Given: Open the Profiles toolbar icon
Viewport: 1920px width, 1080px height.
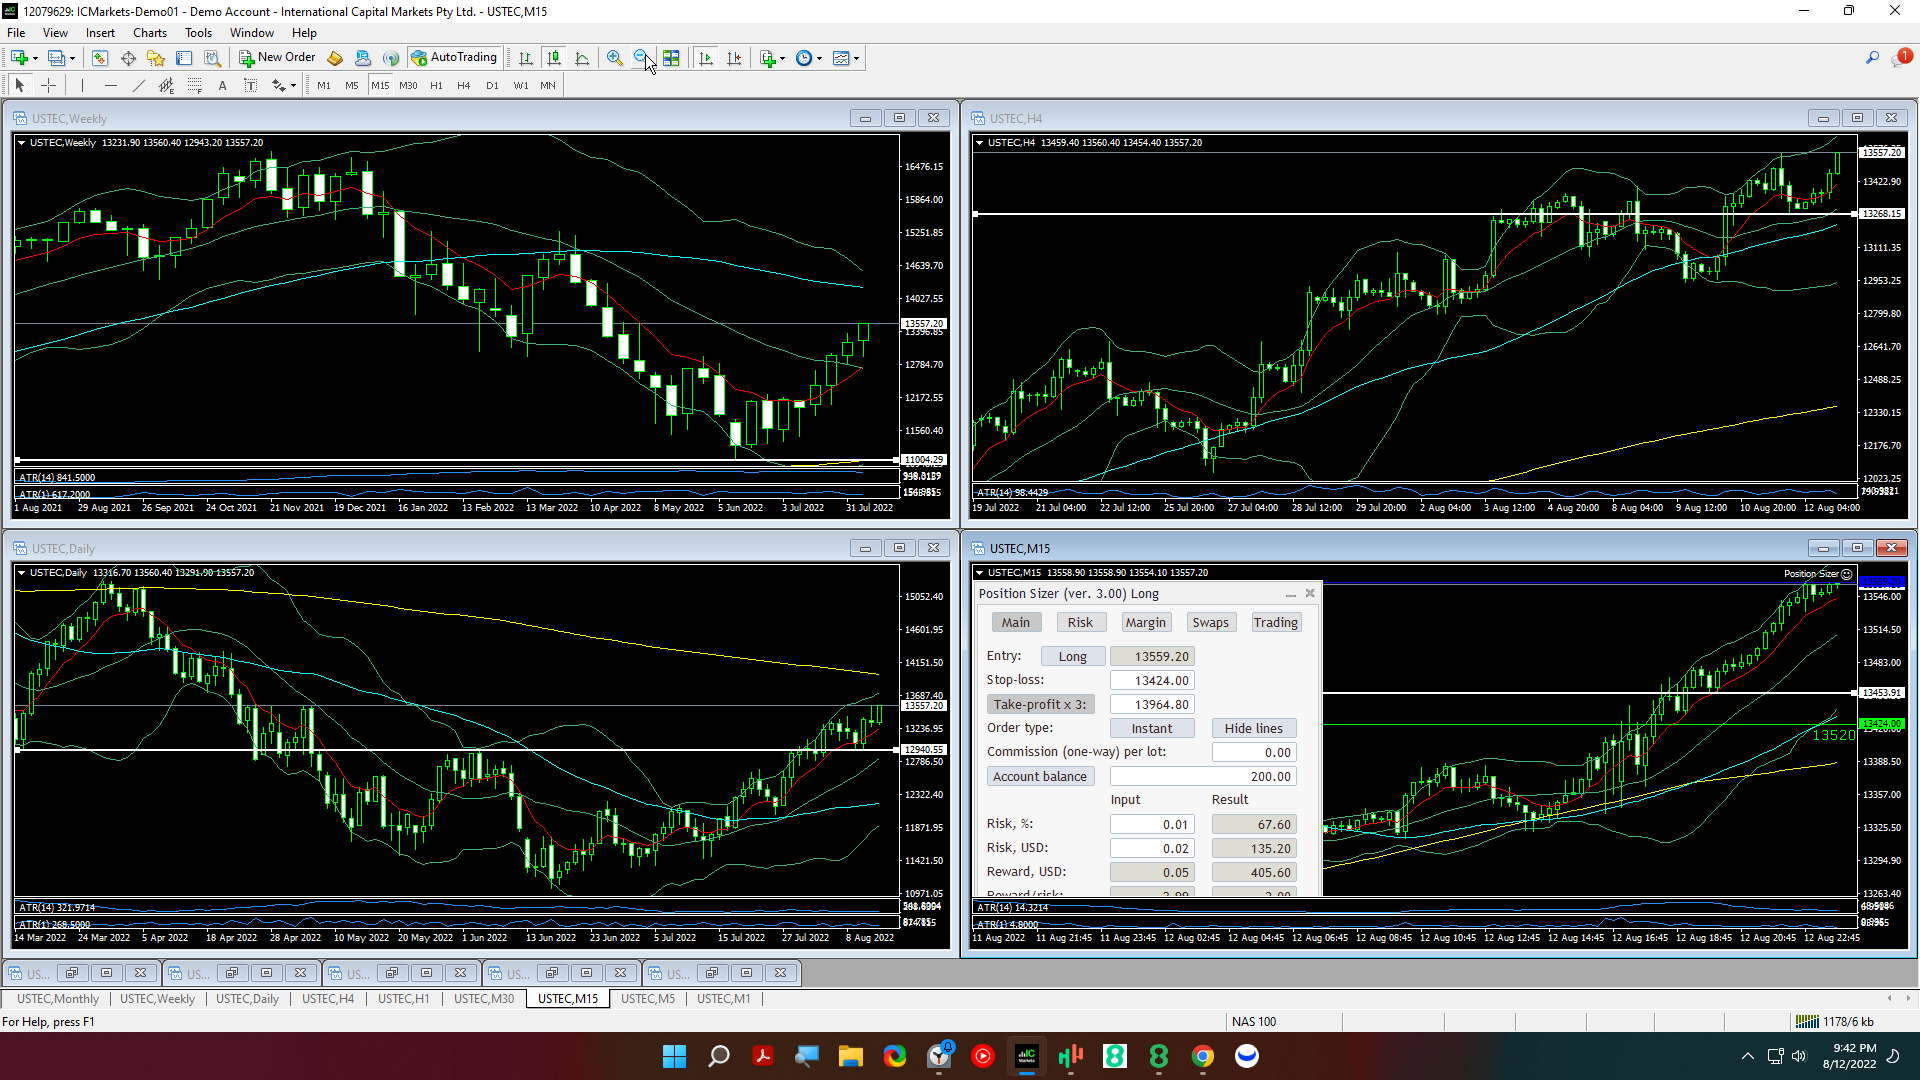Looking at the screenshot, I should click(x=57, y=58).
